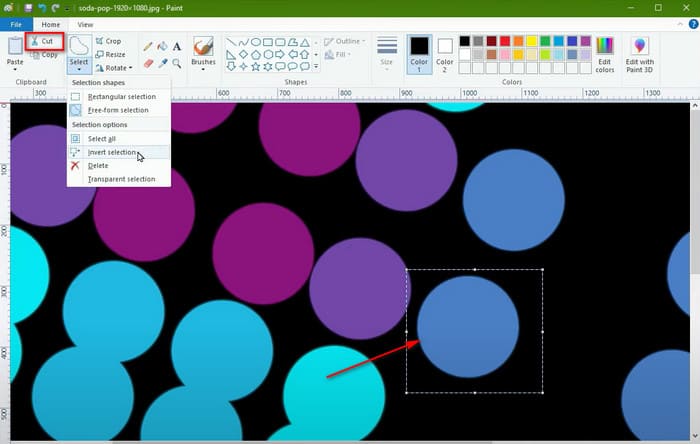The image size is (700, 444).
Task: Choose the Right arrow shape
Action: [280, 54]
